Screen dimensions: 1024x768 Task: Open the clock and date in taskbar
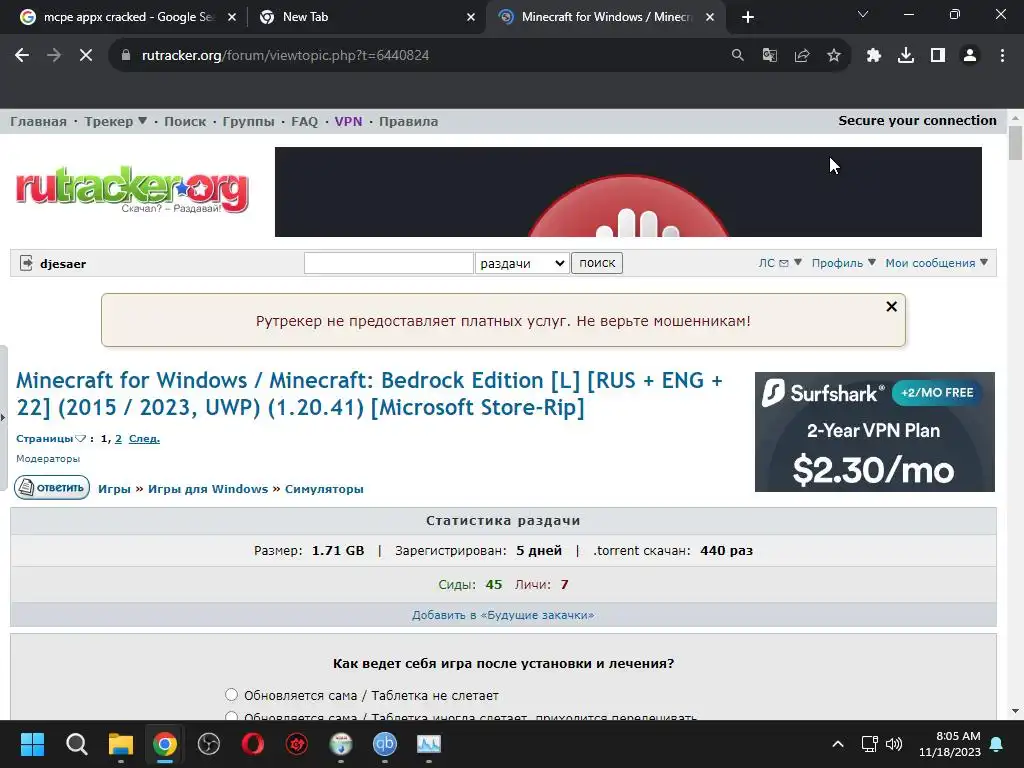[950, 744]
